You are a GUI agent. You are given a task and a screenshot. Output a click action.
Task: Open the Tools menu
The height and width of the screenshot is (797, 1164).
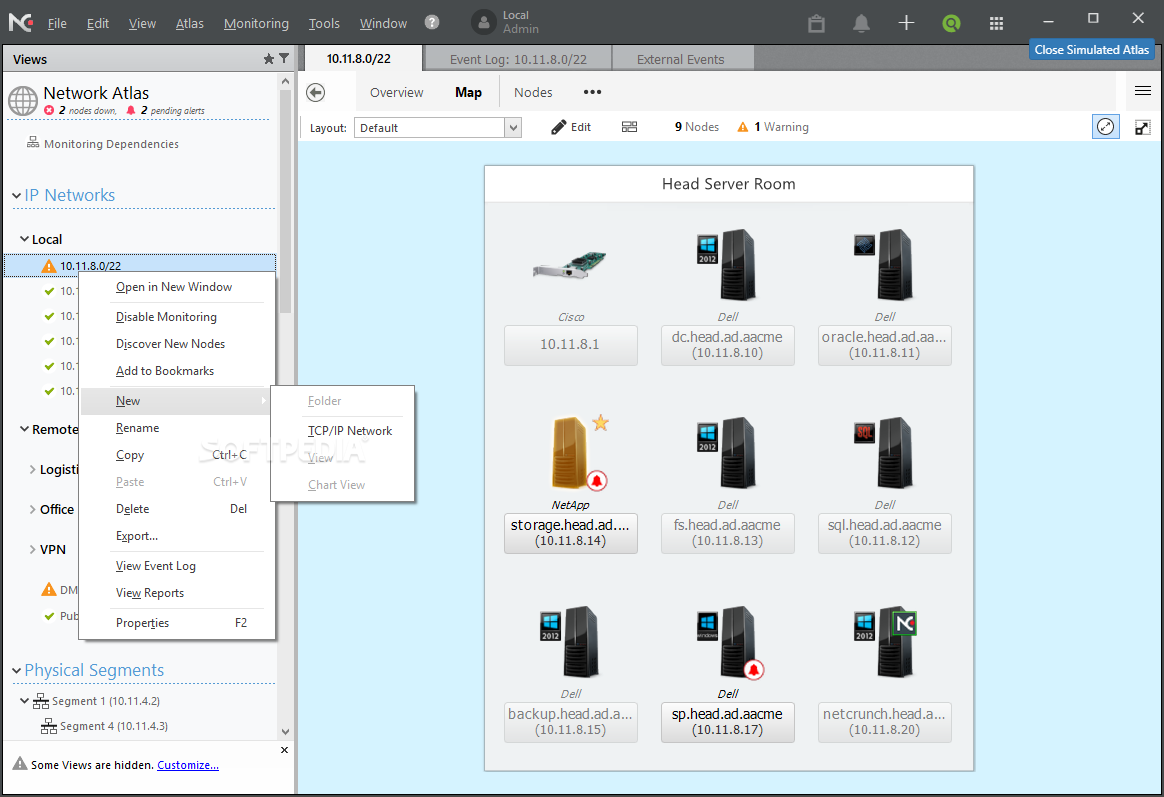point(324,23)
